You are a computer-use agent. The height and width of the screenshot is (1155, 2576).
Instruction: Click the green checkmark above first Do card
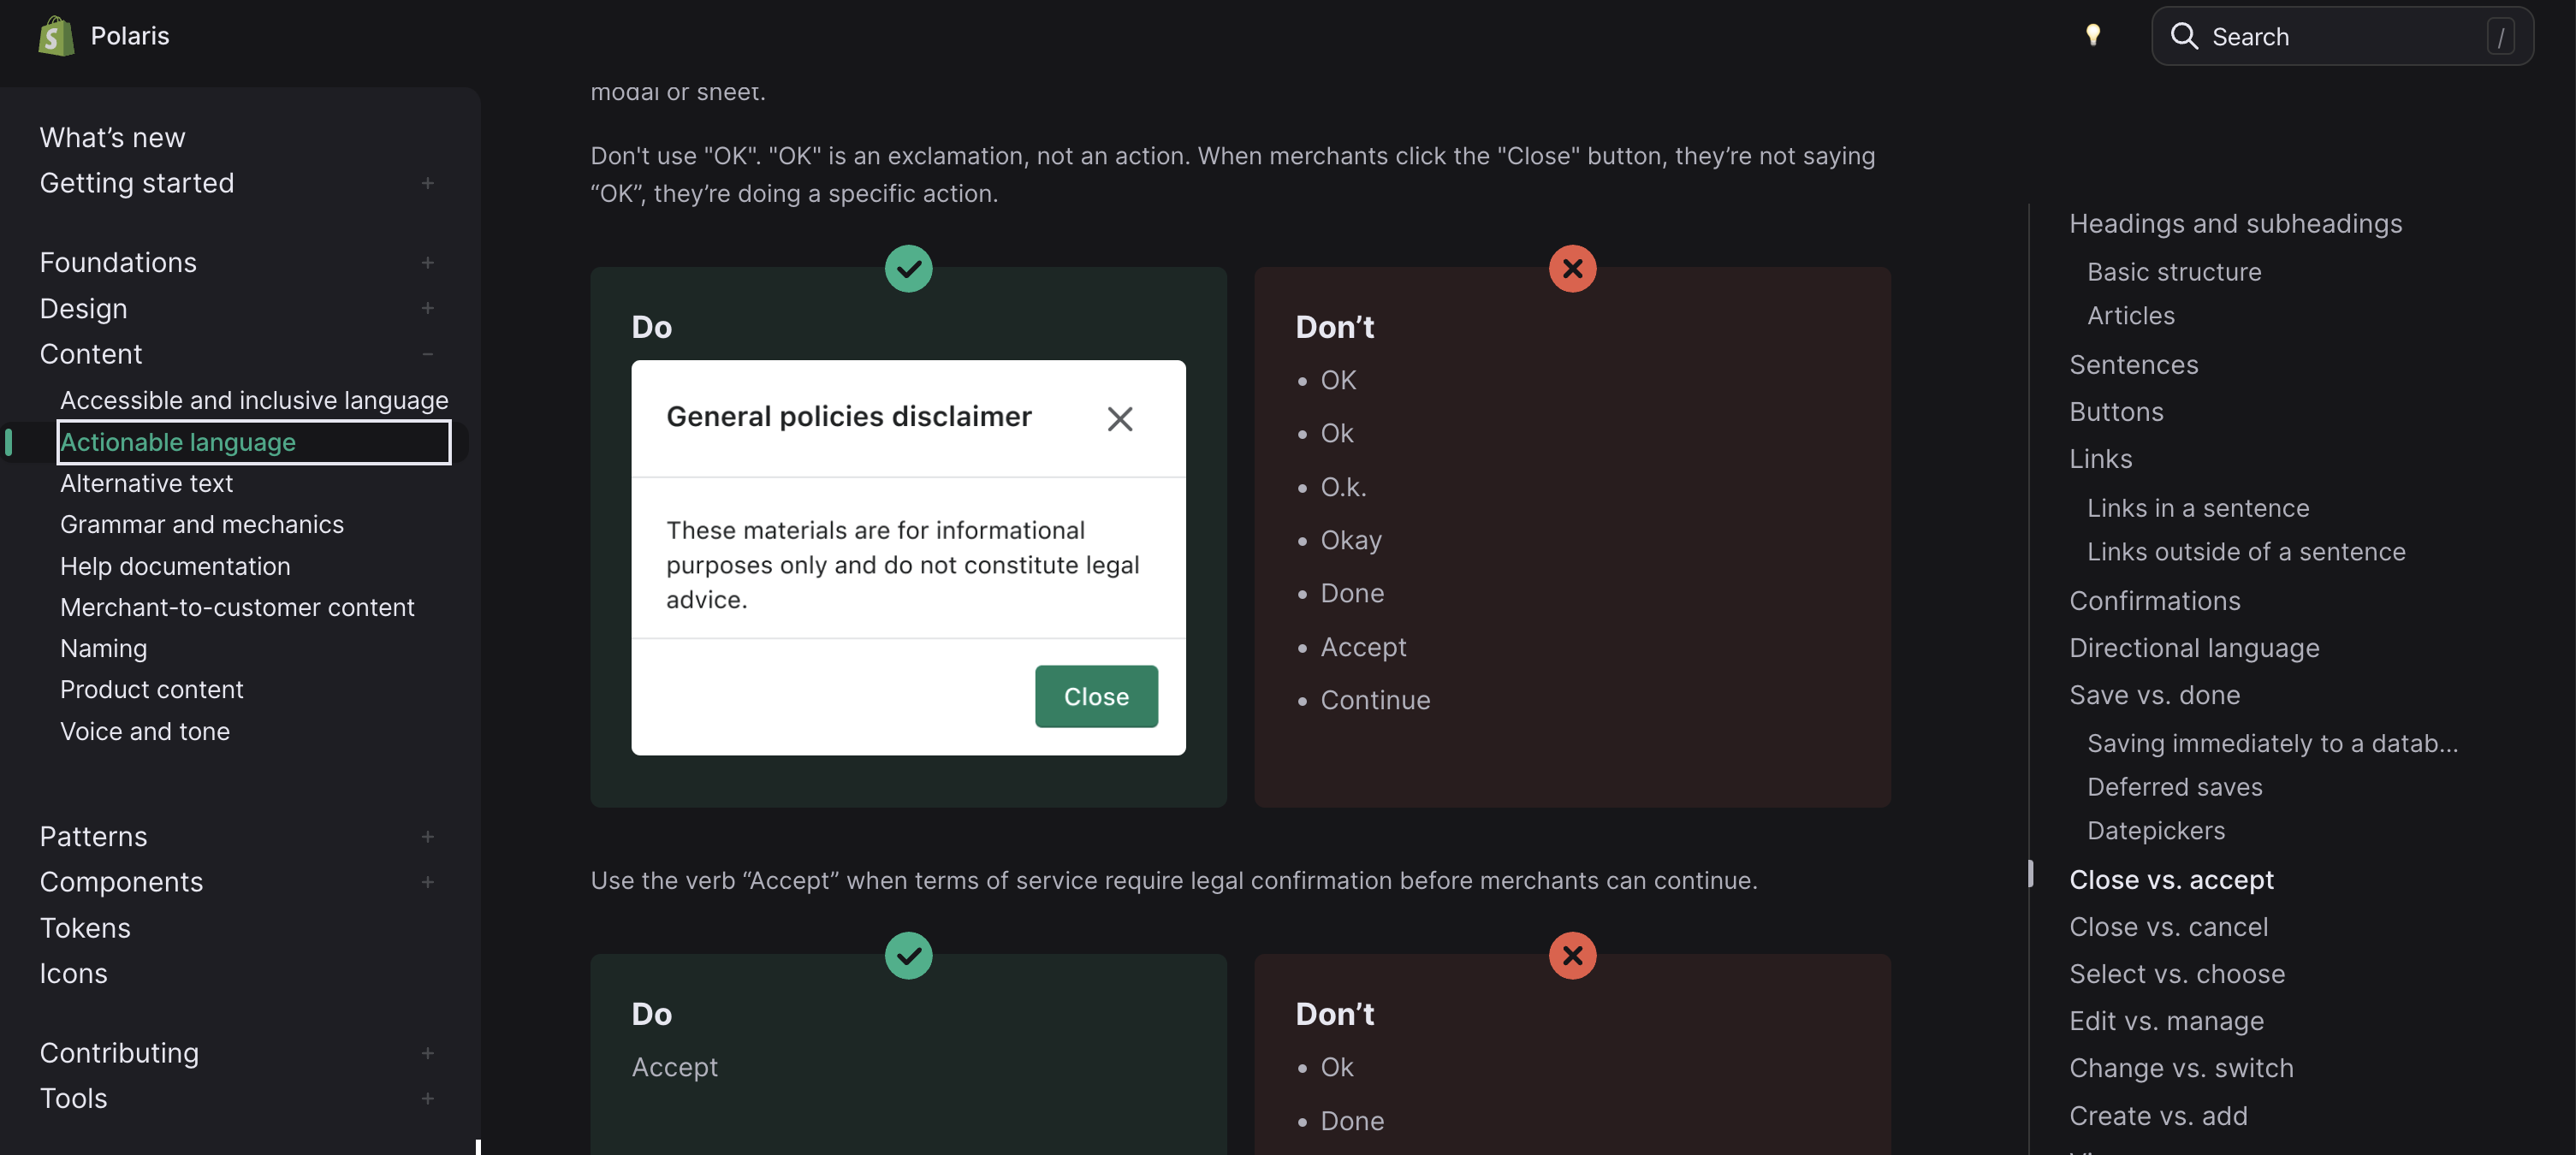(908, 268)
